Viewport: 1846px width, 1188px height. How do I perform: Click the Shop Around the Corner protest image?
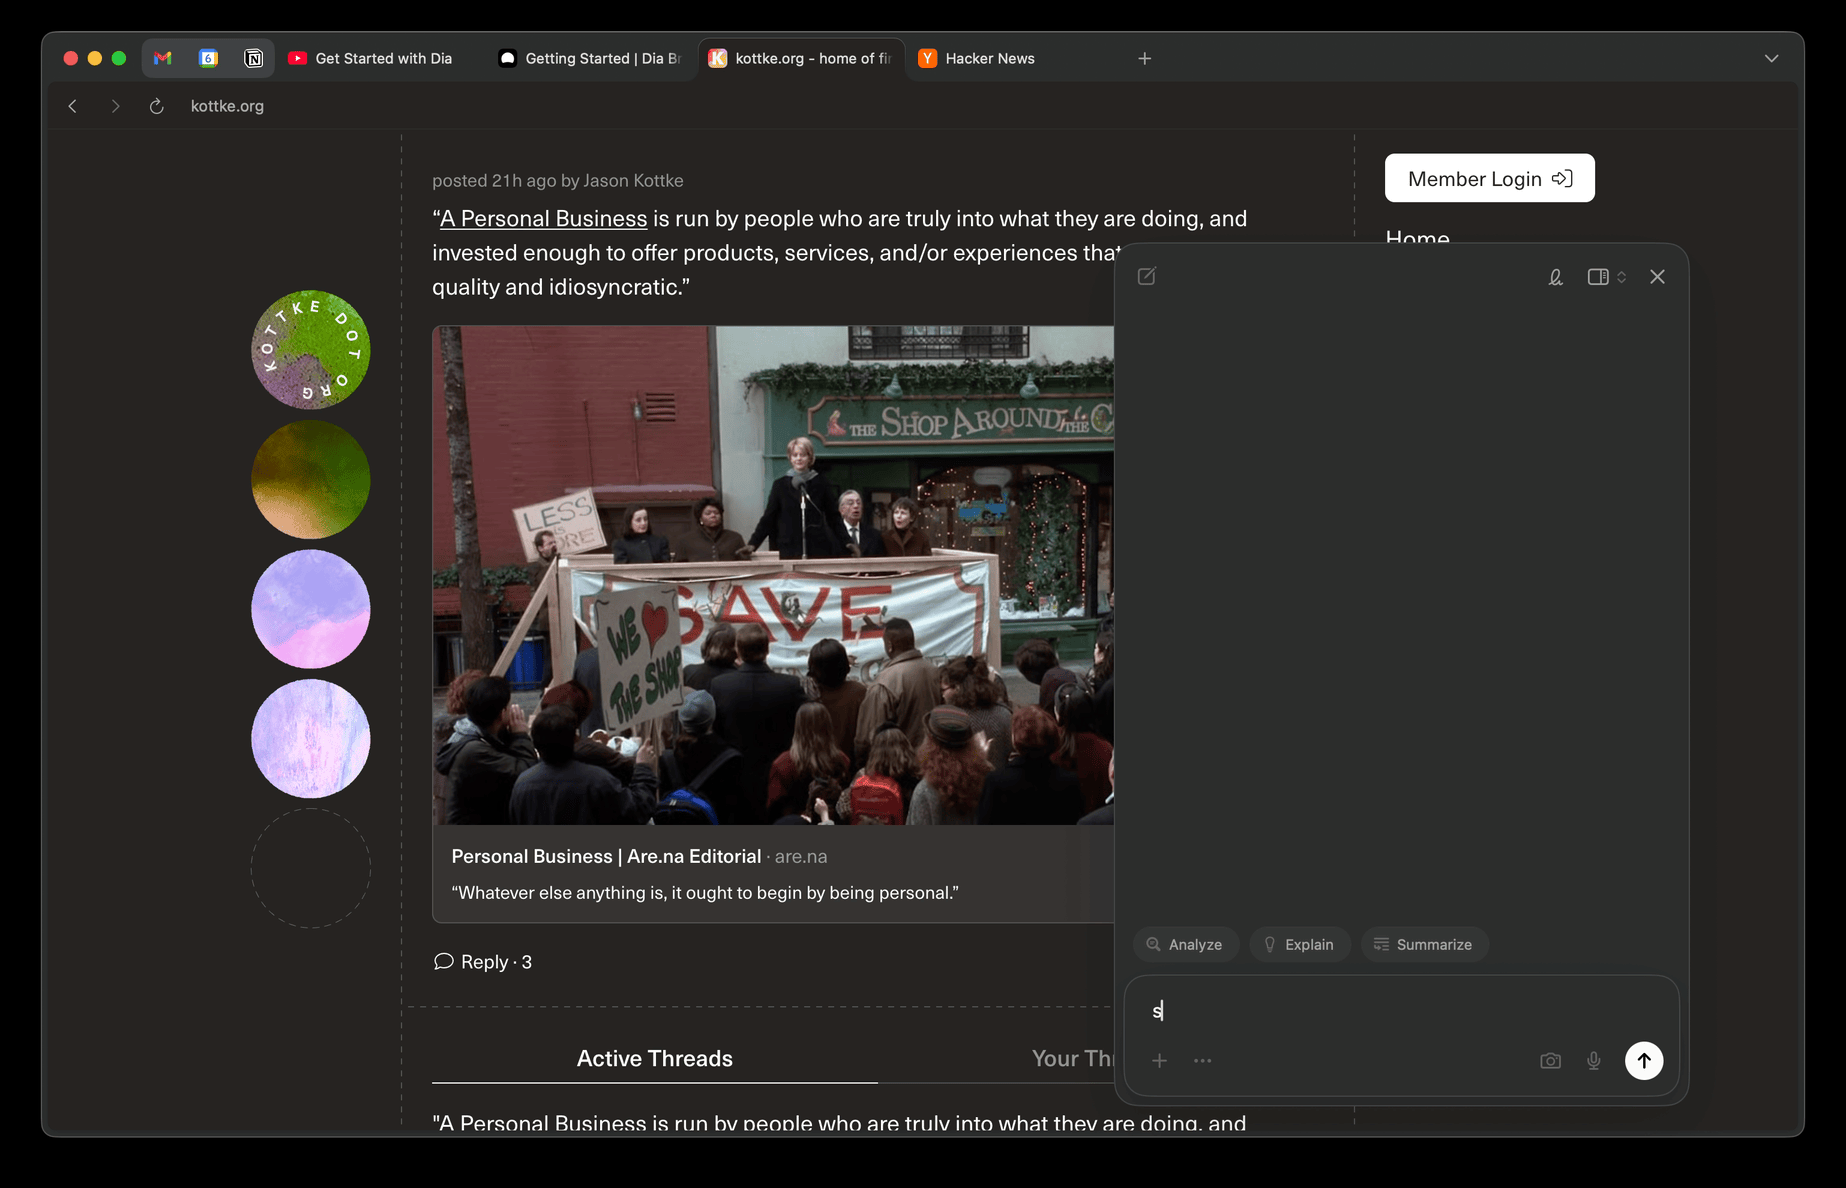[x=773, y=575]
